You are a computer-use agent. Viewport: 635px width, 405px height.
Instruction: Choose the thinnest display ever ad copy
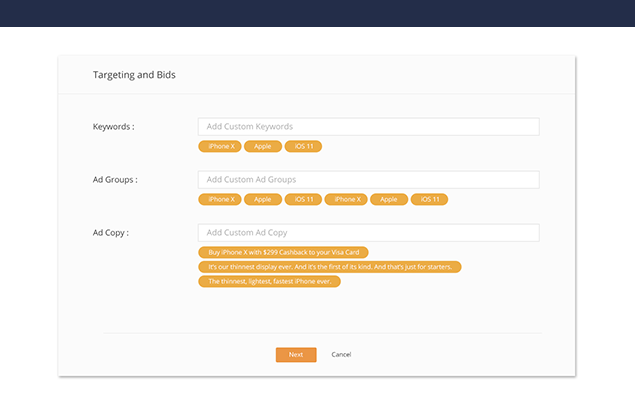click(x=330, y=267)
